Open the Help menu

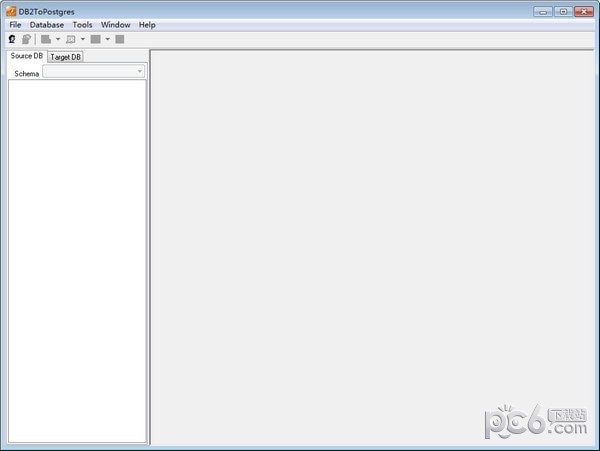[x=147, y=25]
